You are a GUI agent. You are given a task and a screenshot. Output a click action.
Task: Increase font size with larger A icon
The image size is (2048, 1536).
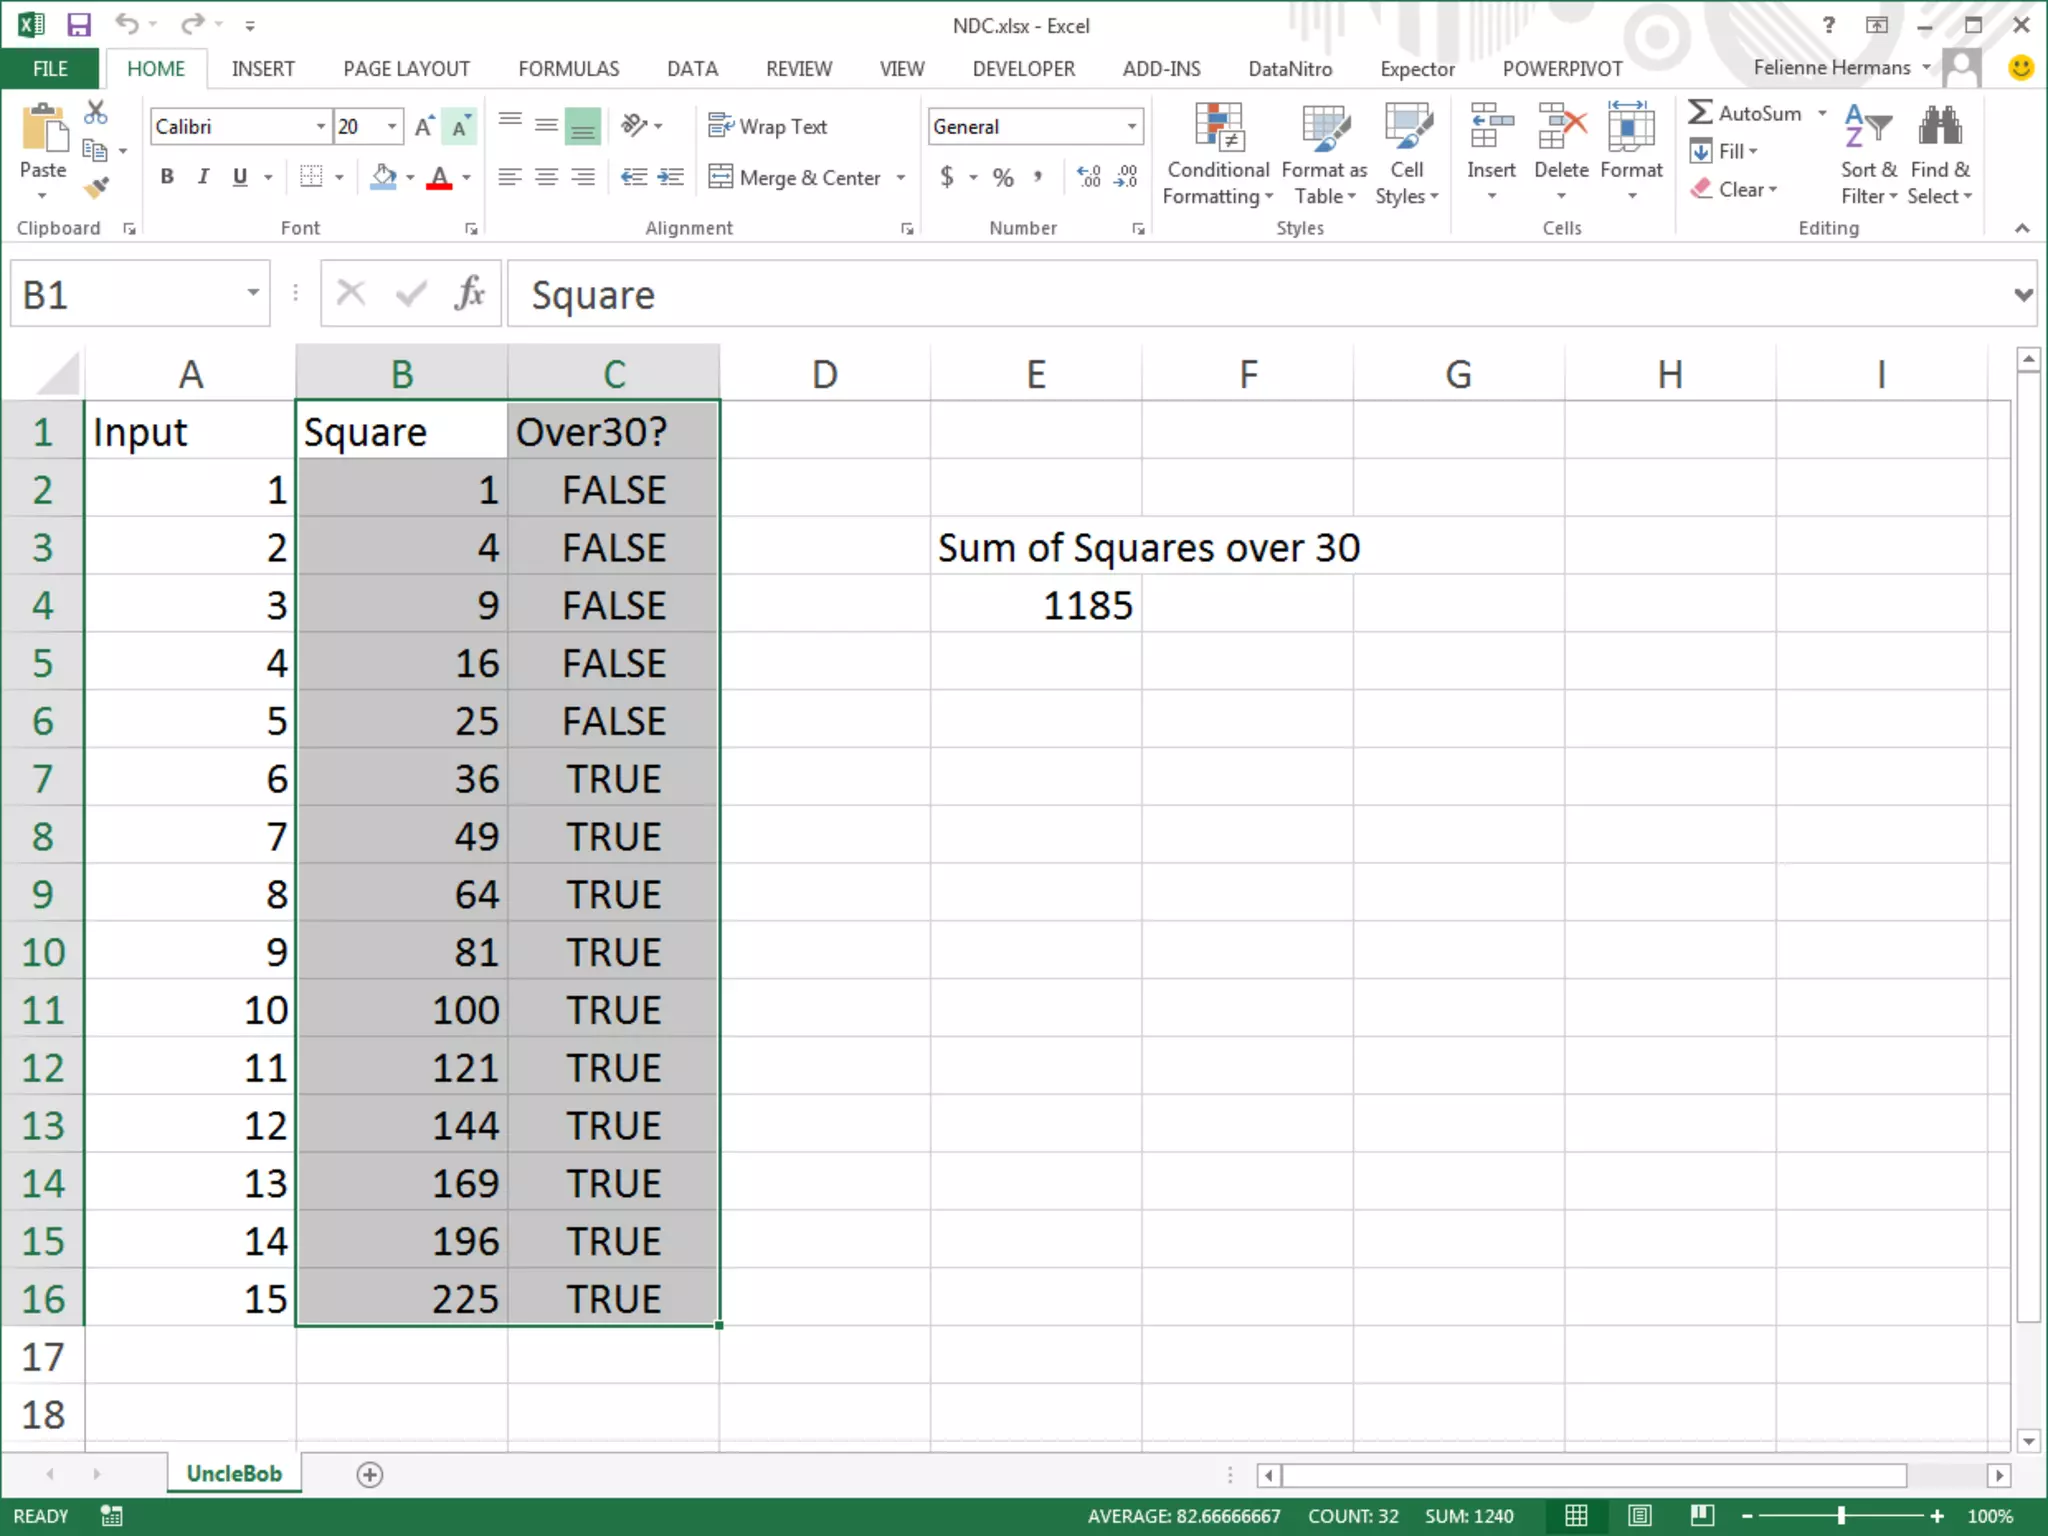click(424, 127)
